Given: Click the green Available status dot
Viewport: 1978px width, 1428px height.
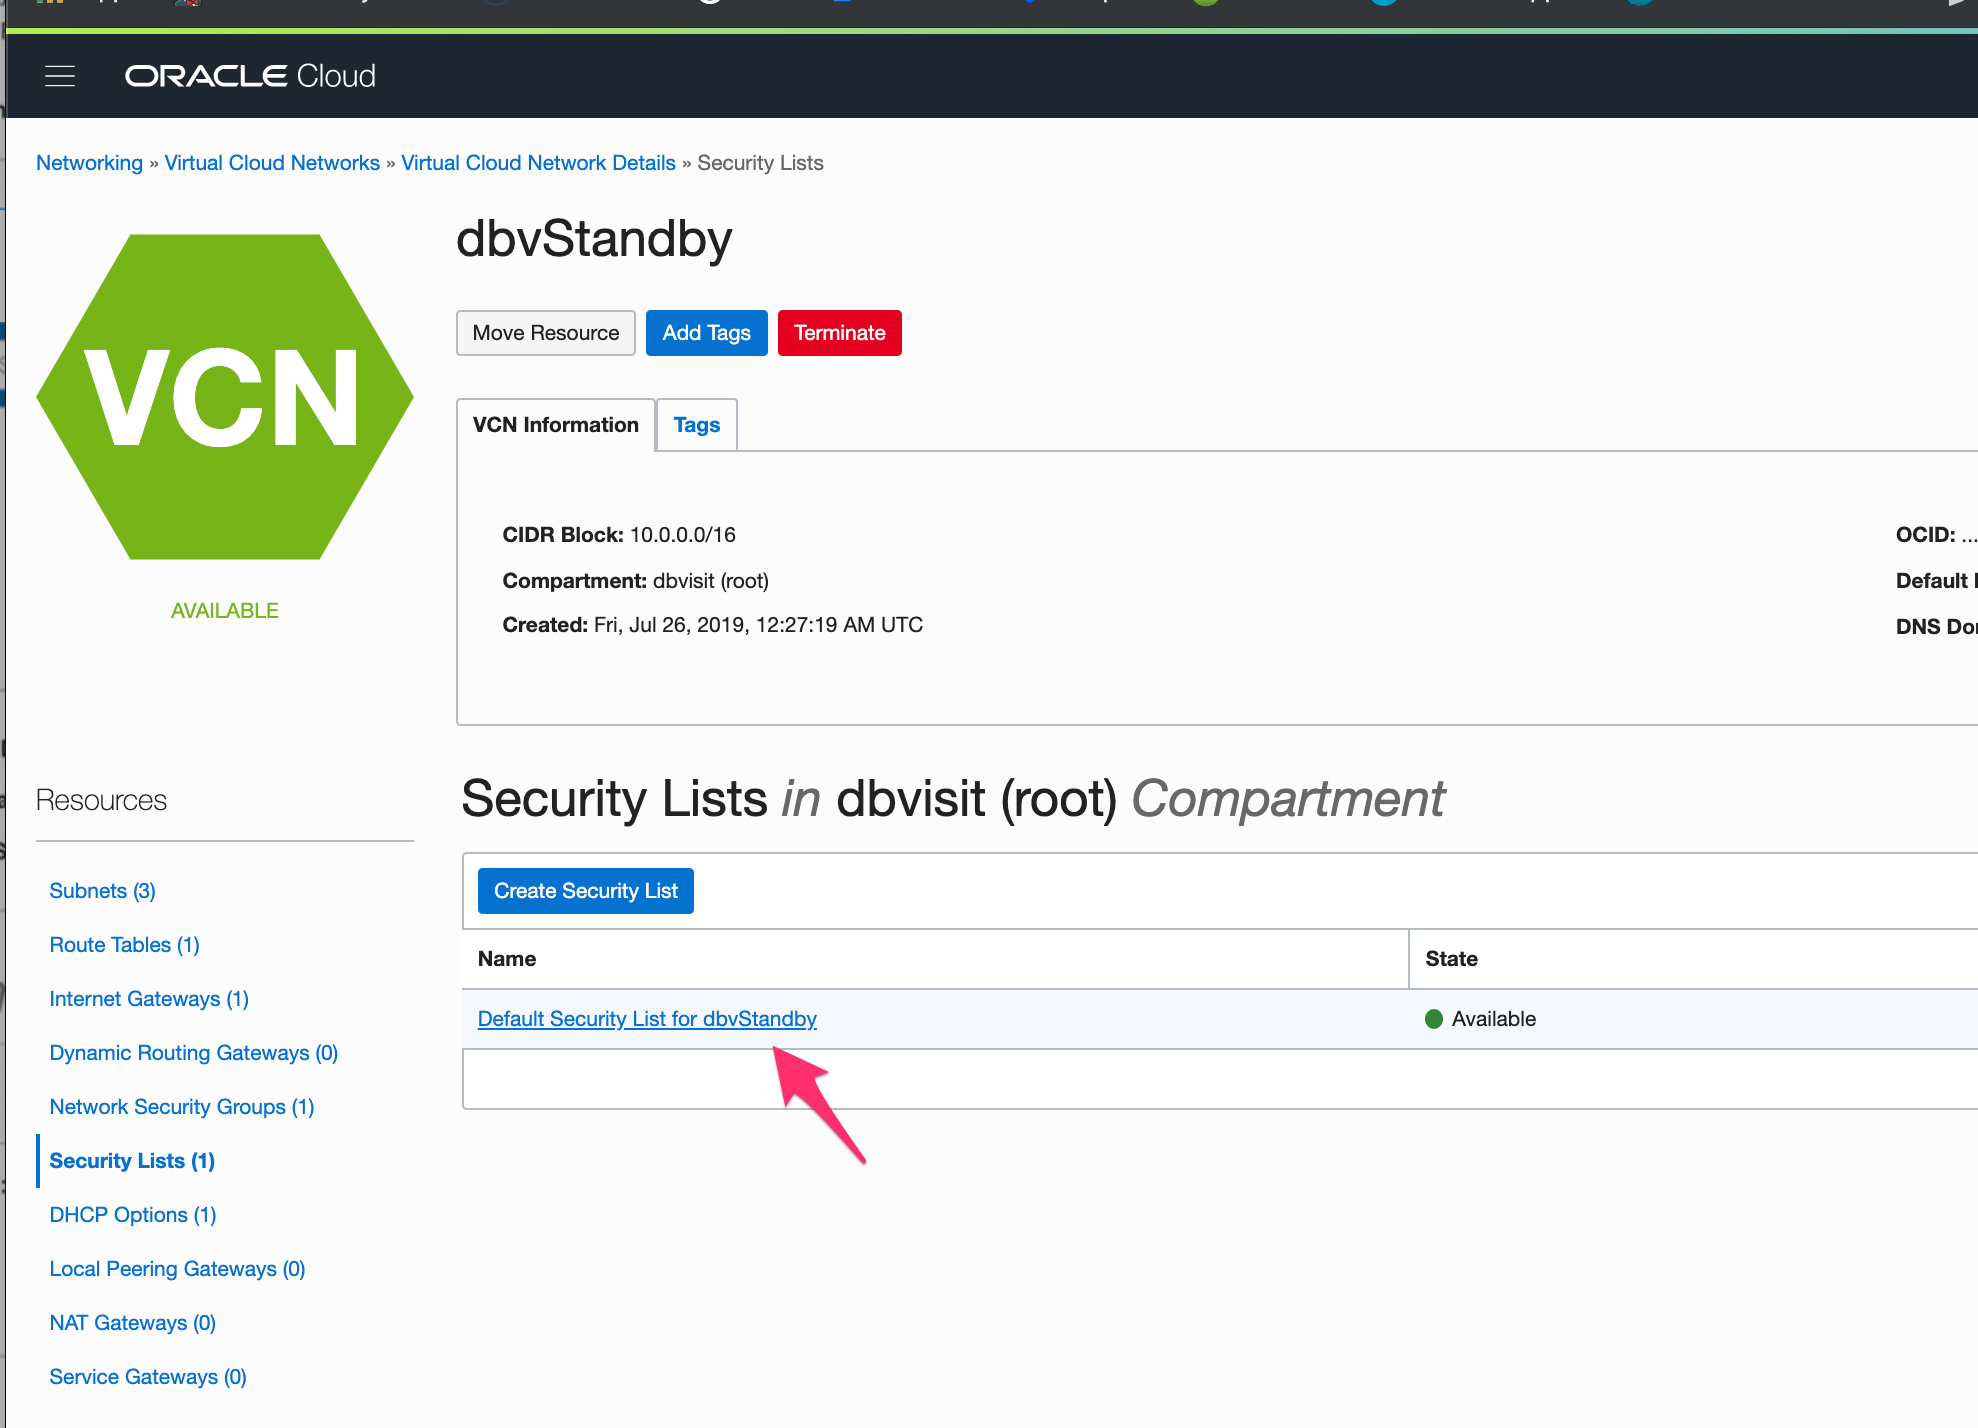Looking at the screenshot, I should tap(1434, 1019).
